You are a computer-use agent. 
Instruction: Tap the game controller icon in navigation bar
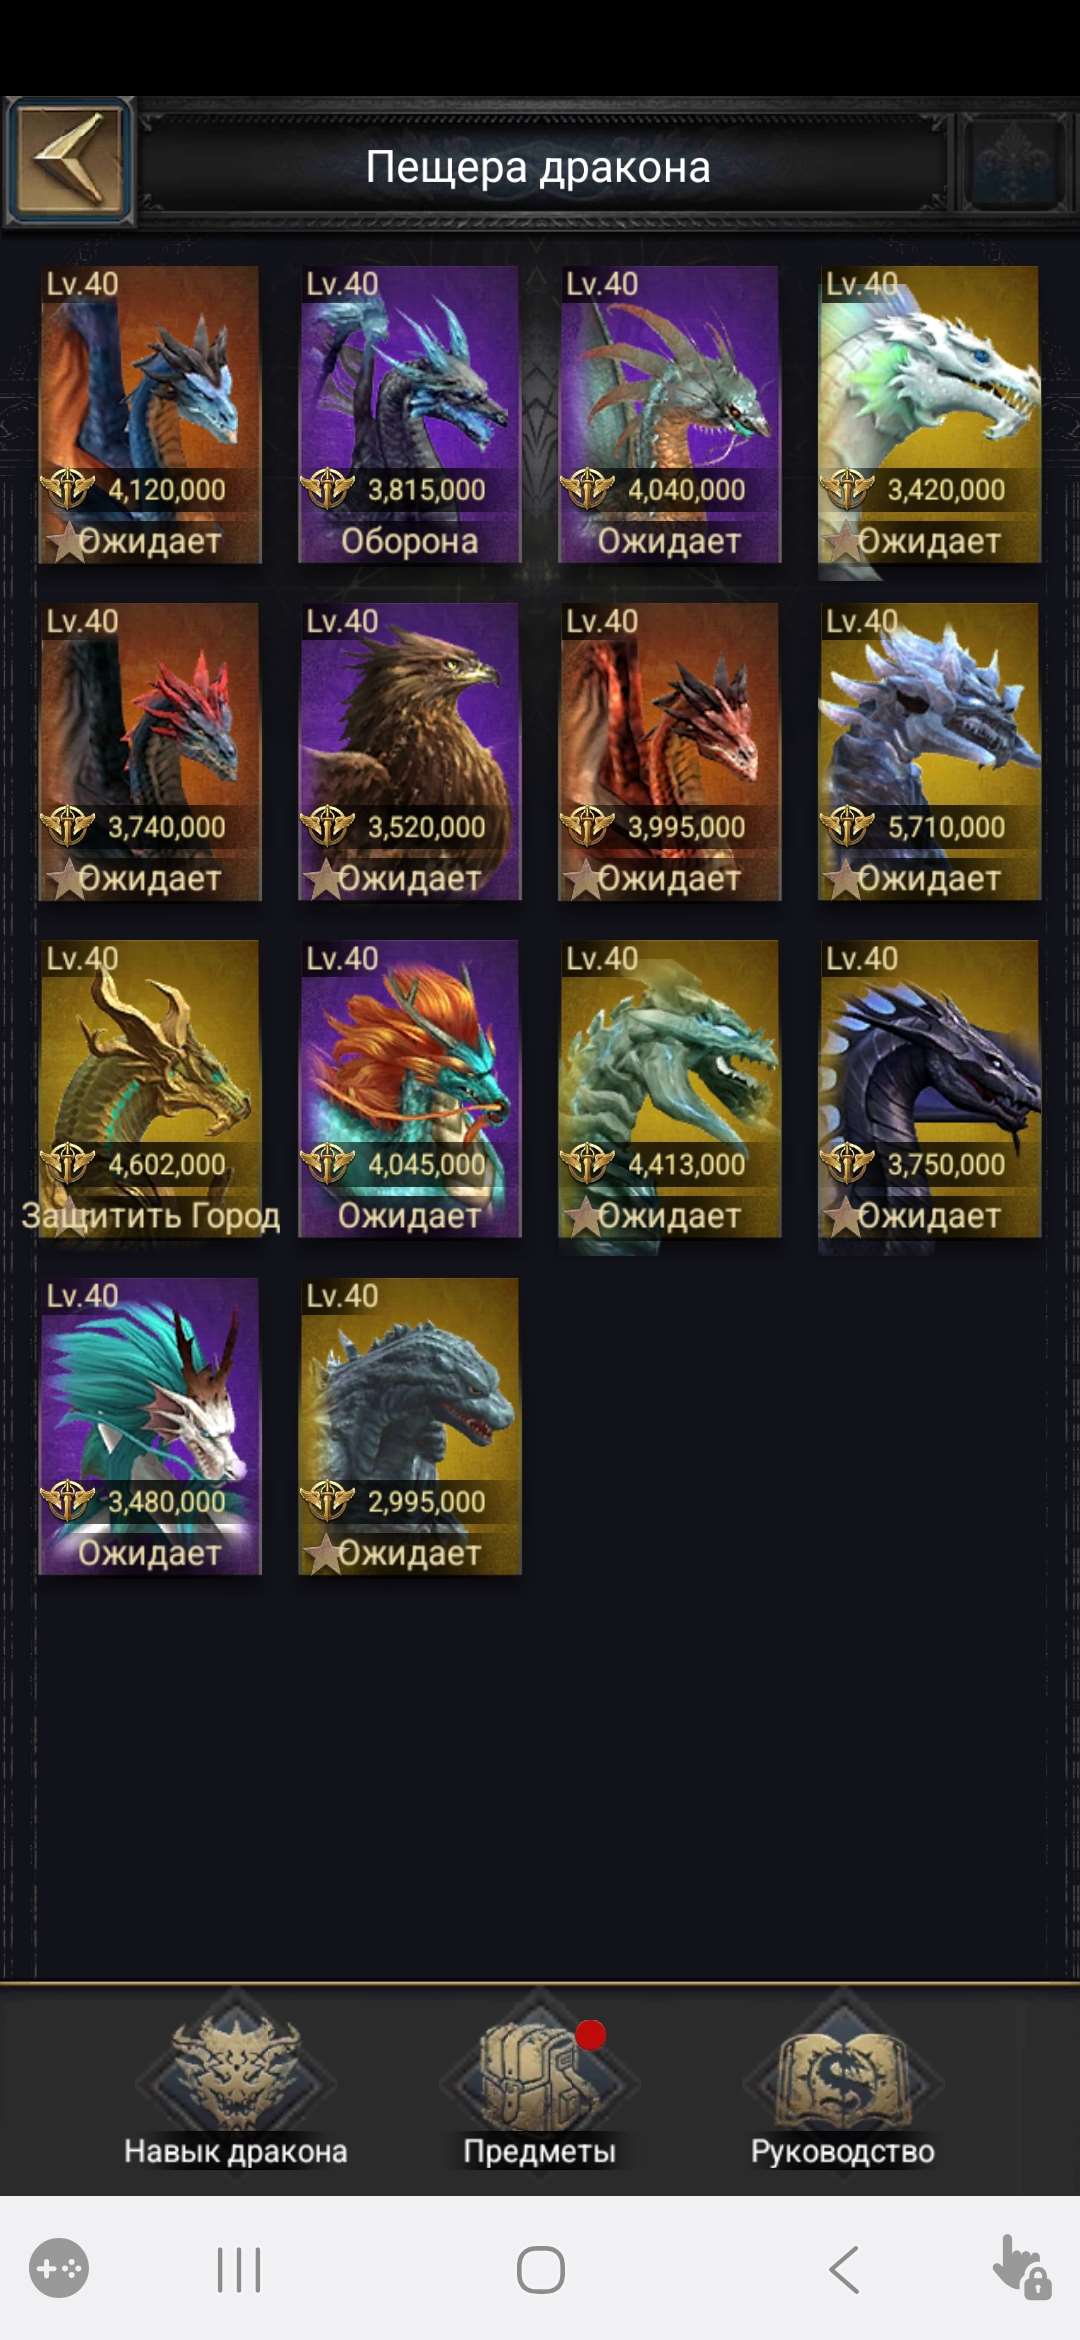click(59, 2268)
